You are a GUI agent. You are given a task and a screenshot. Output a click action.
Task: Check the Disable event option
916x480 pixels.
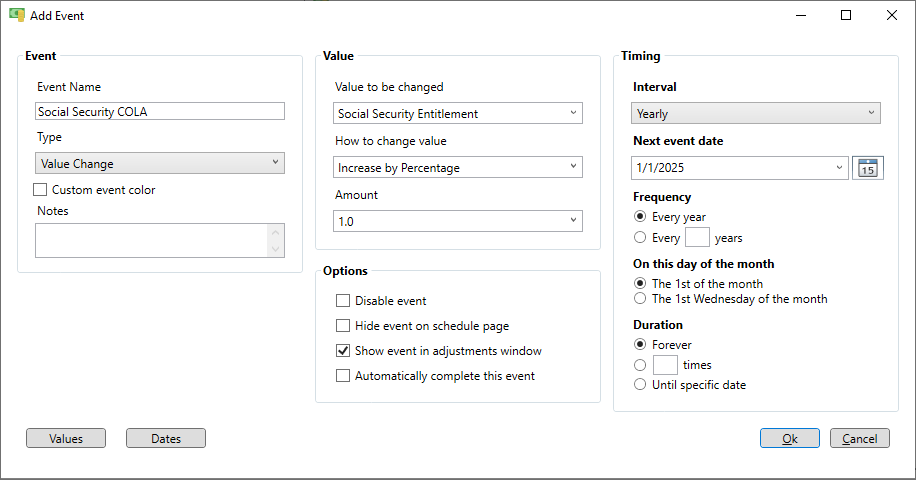(x=343, y=301)
